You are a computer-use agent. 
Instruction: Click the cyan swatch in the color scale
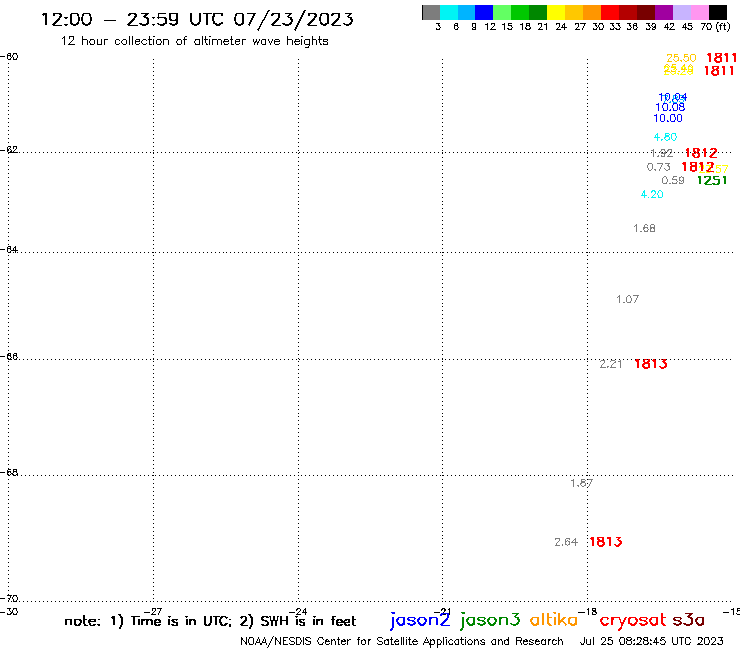coord(449,12)
